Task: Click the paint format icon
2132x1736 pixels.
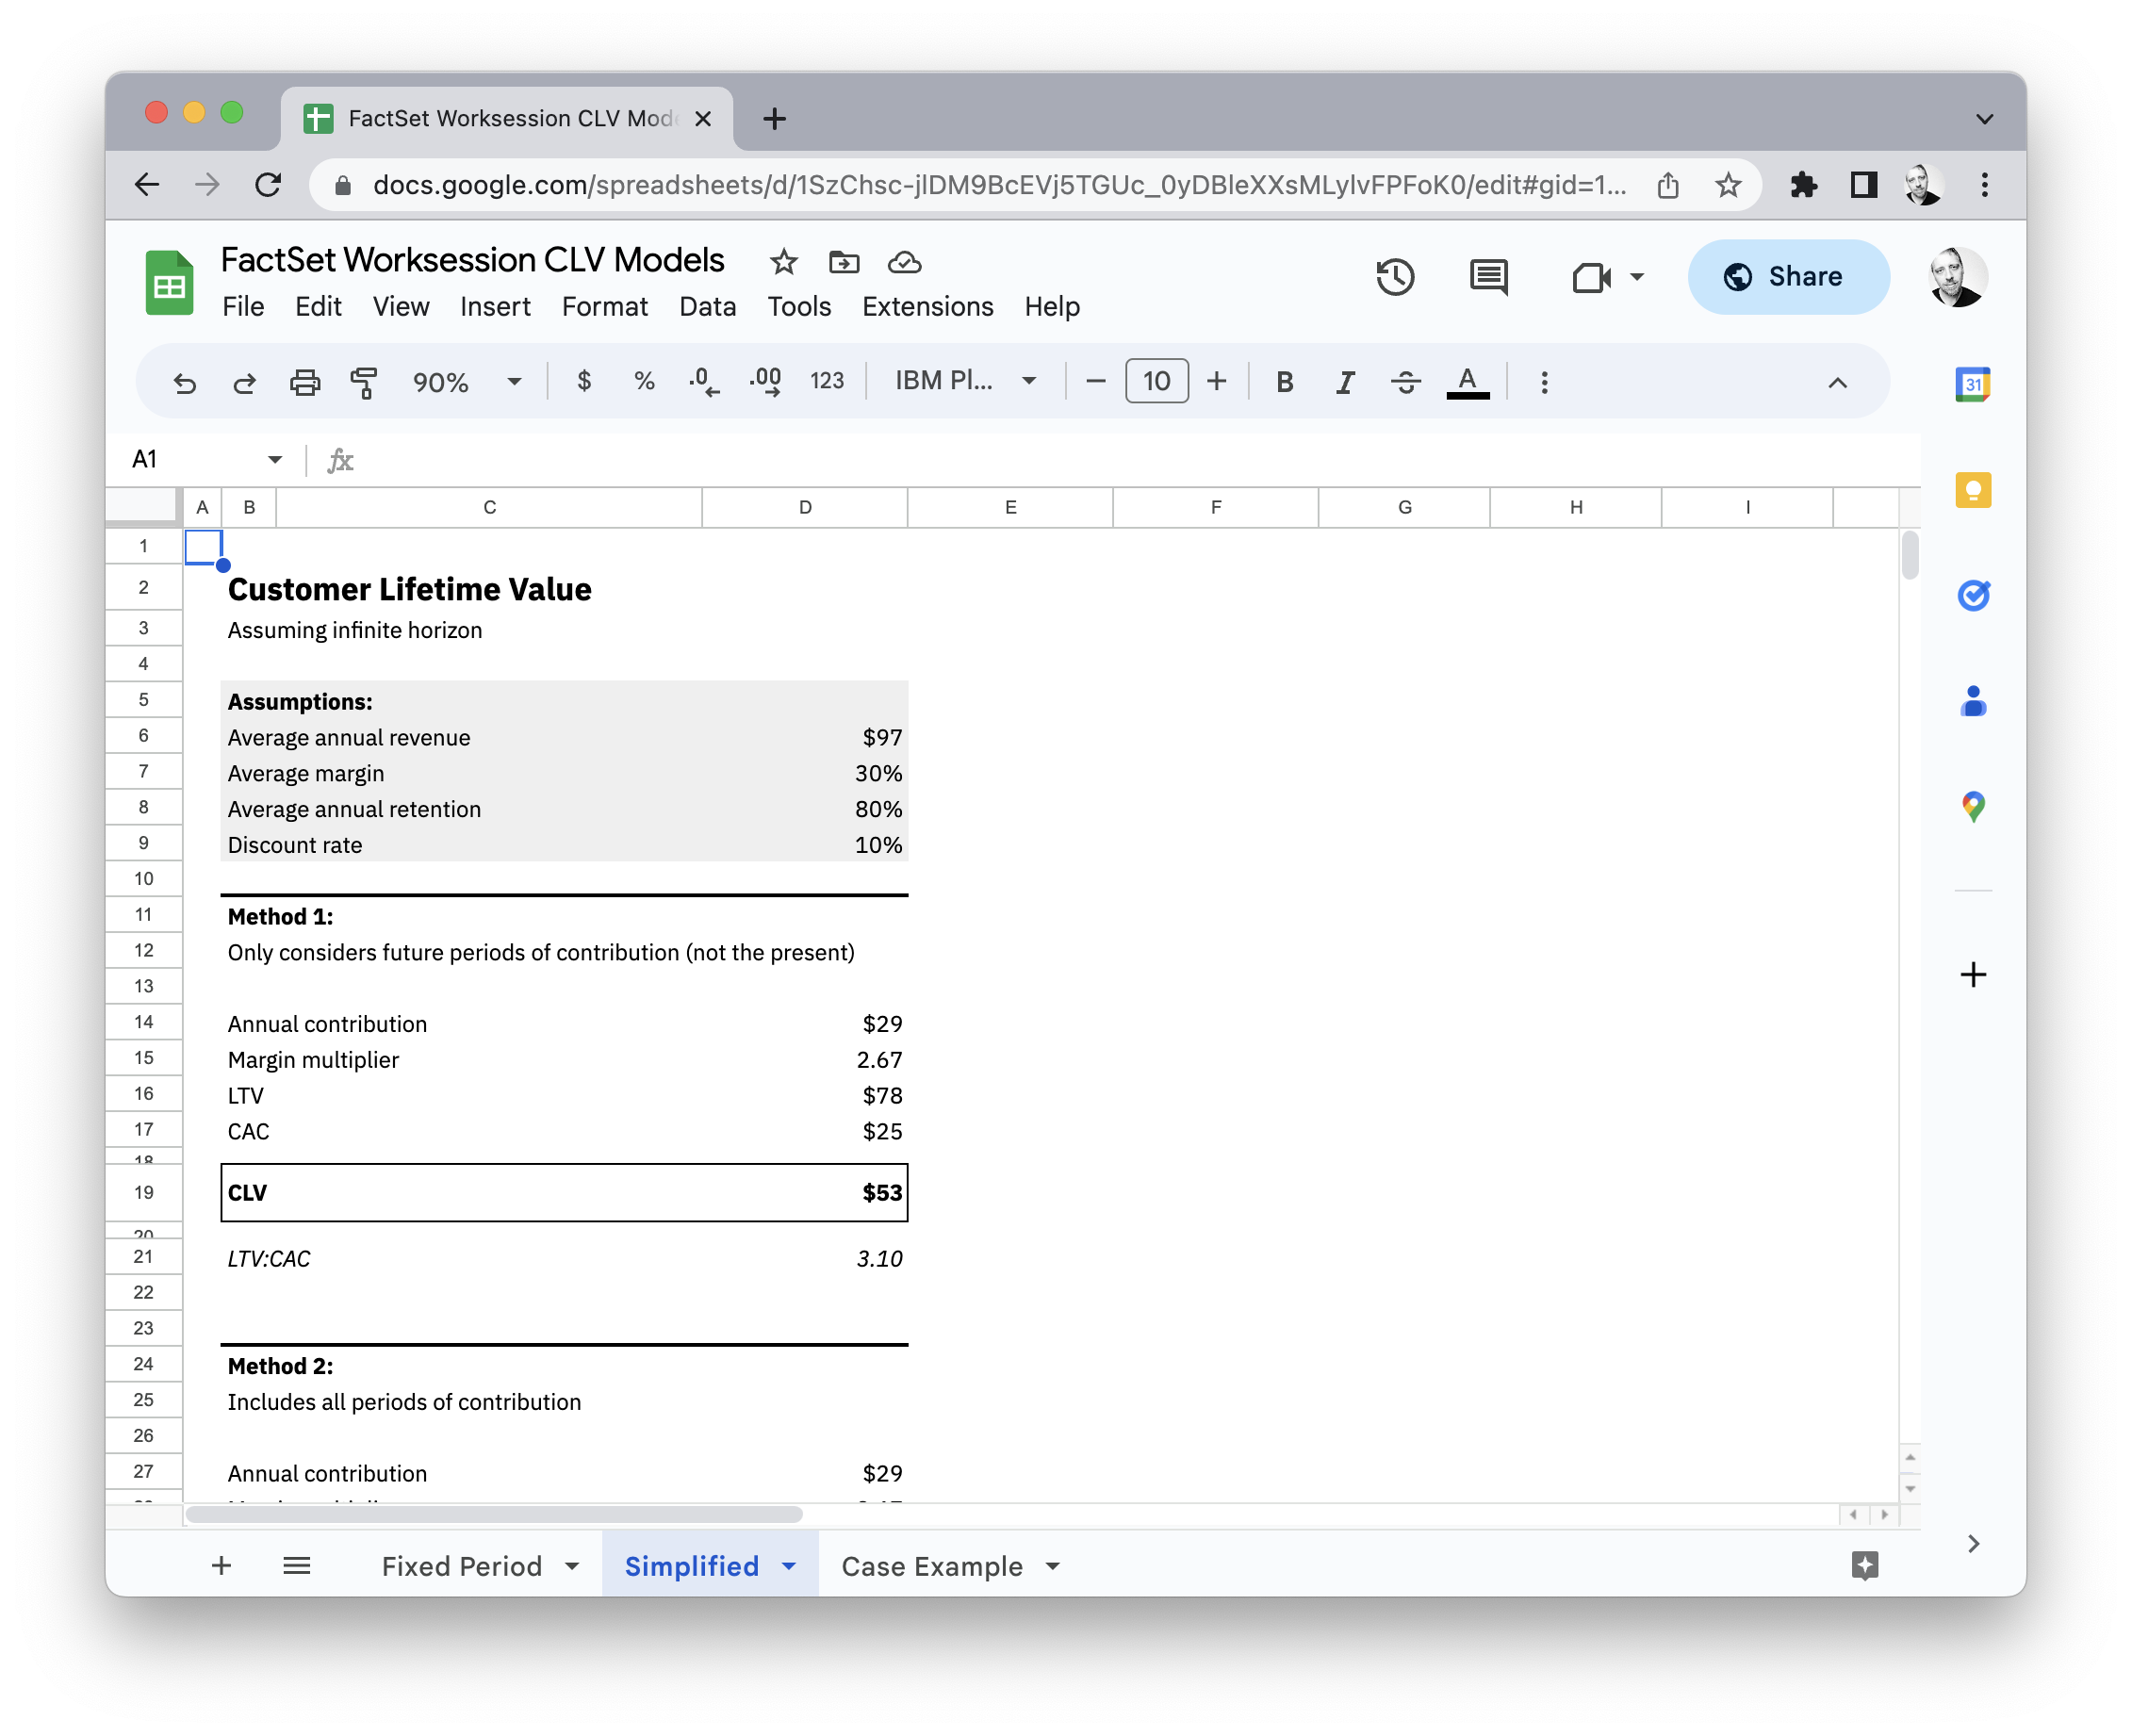Action: coord(364,382)
